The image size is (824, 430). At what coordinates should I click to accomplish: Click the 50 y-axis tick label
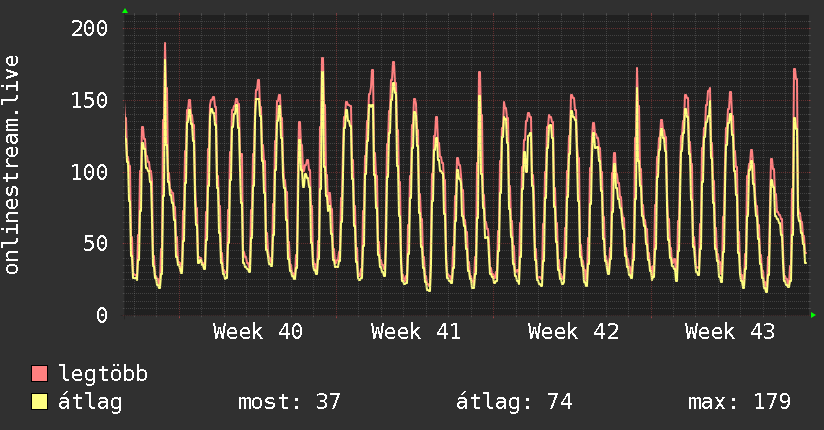click(96, 243)
